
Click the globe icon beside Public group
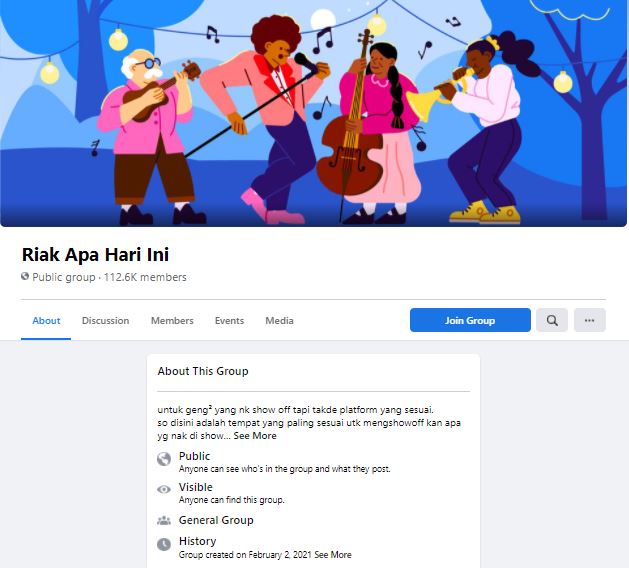point(25,276)
